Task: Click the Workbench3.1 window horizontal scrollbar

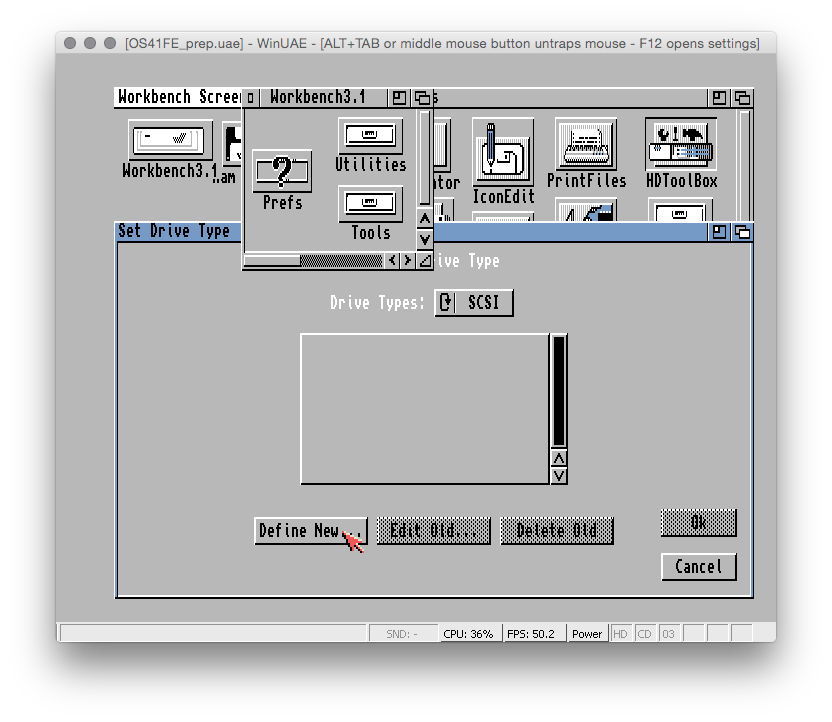Action: pyautogui.click(x=313, y=260)
